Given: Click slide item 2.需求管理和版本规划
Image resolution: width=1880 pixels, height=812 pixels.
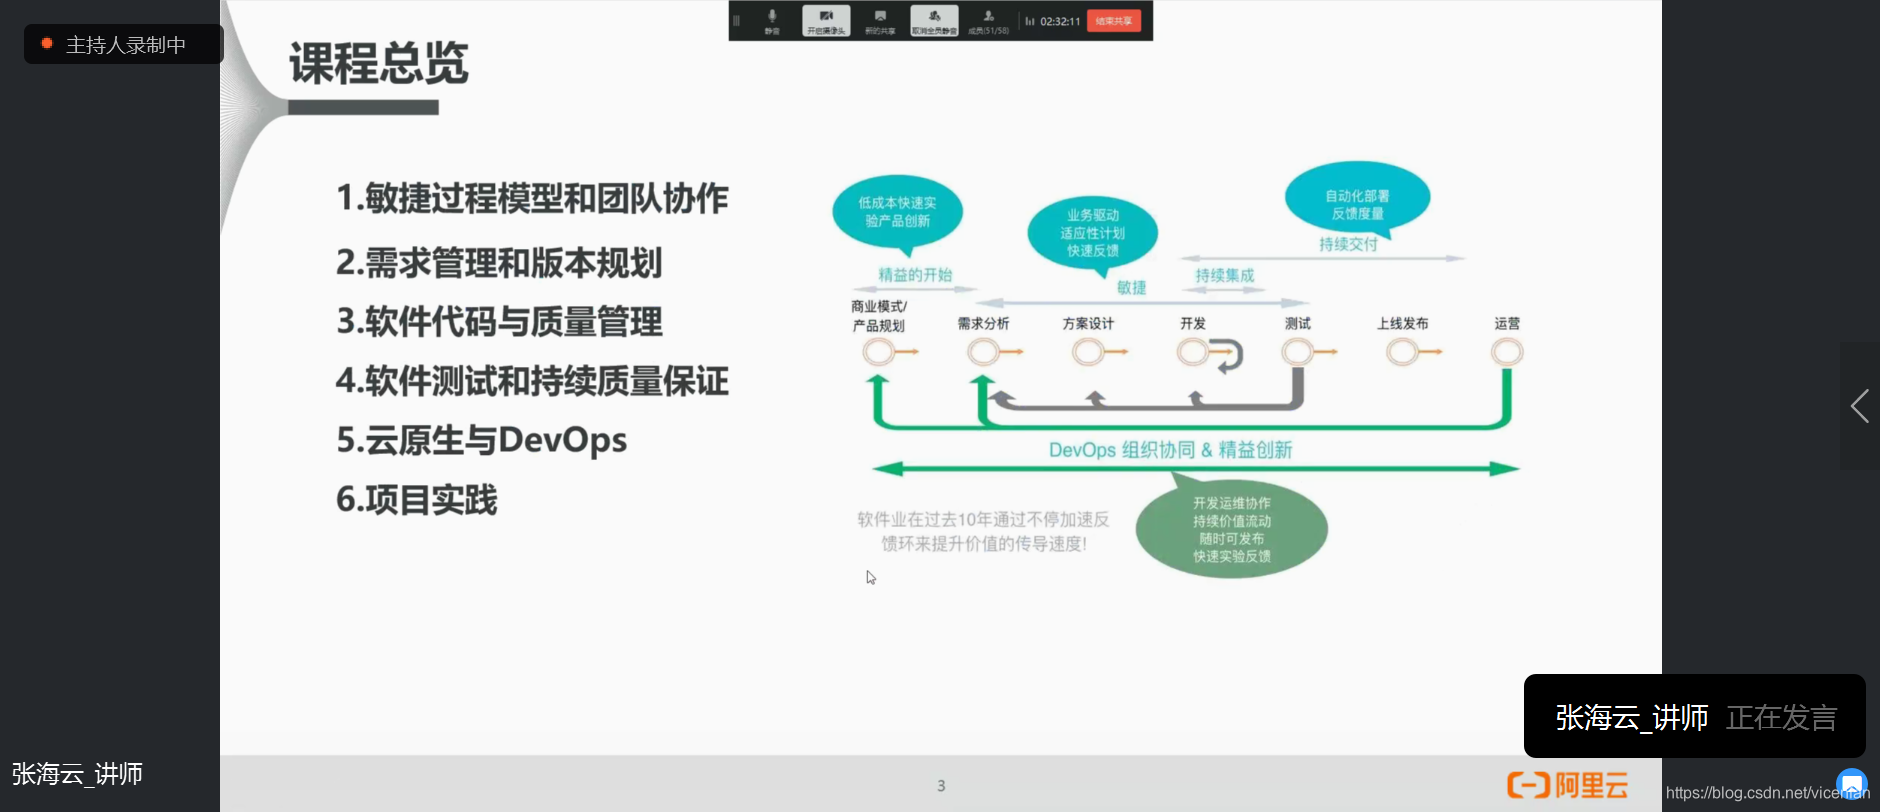Looking at the screenshot, I should (499, 263).
